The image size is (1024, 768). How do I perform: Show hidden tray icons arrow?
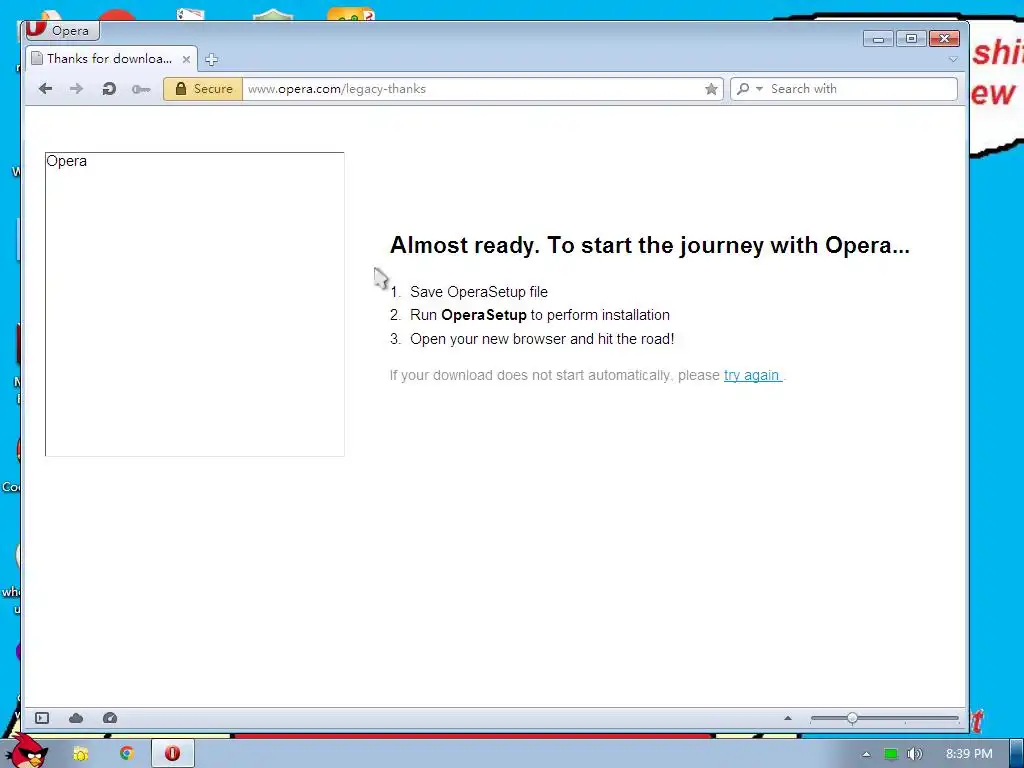[866, 754]
